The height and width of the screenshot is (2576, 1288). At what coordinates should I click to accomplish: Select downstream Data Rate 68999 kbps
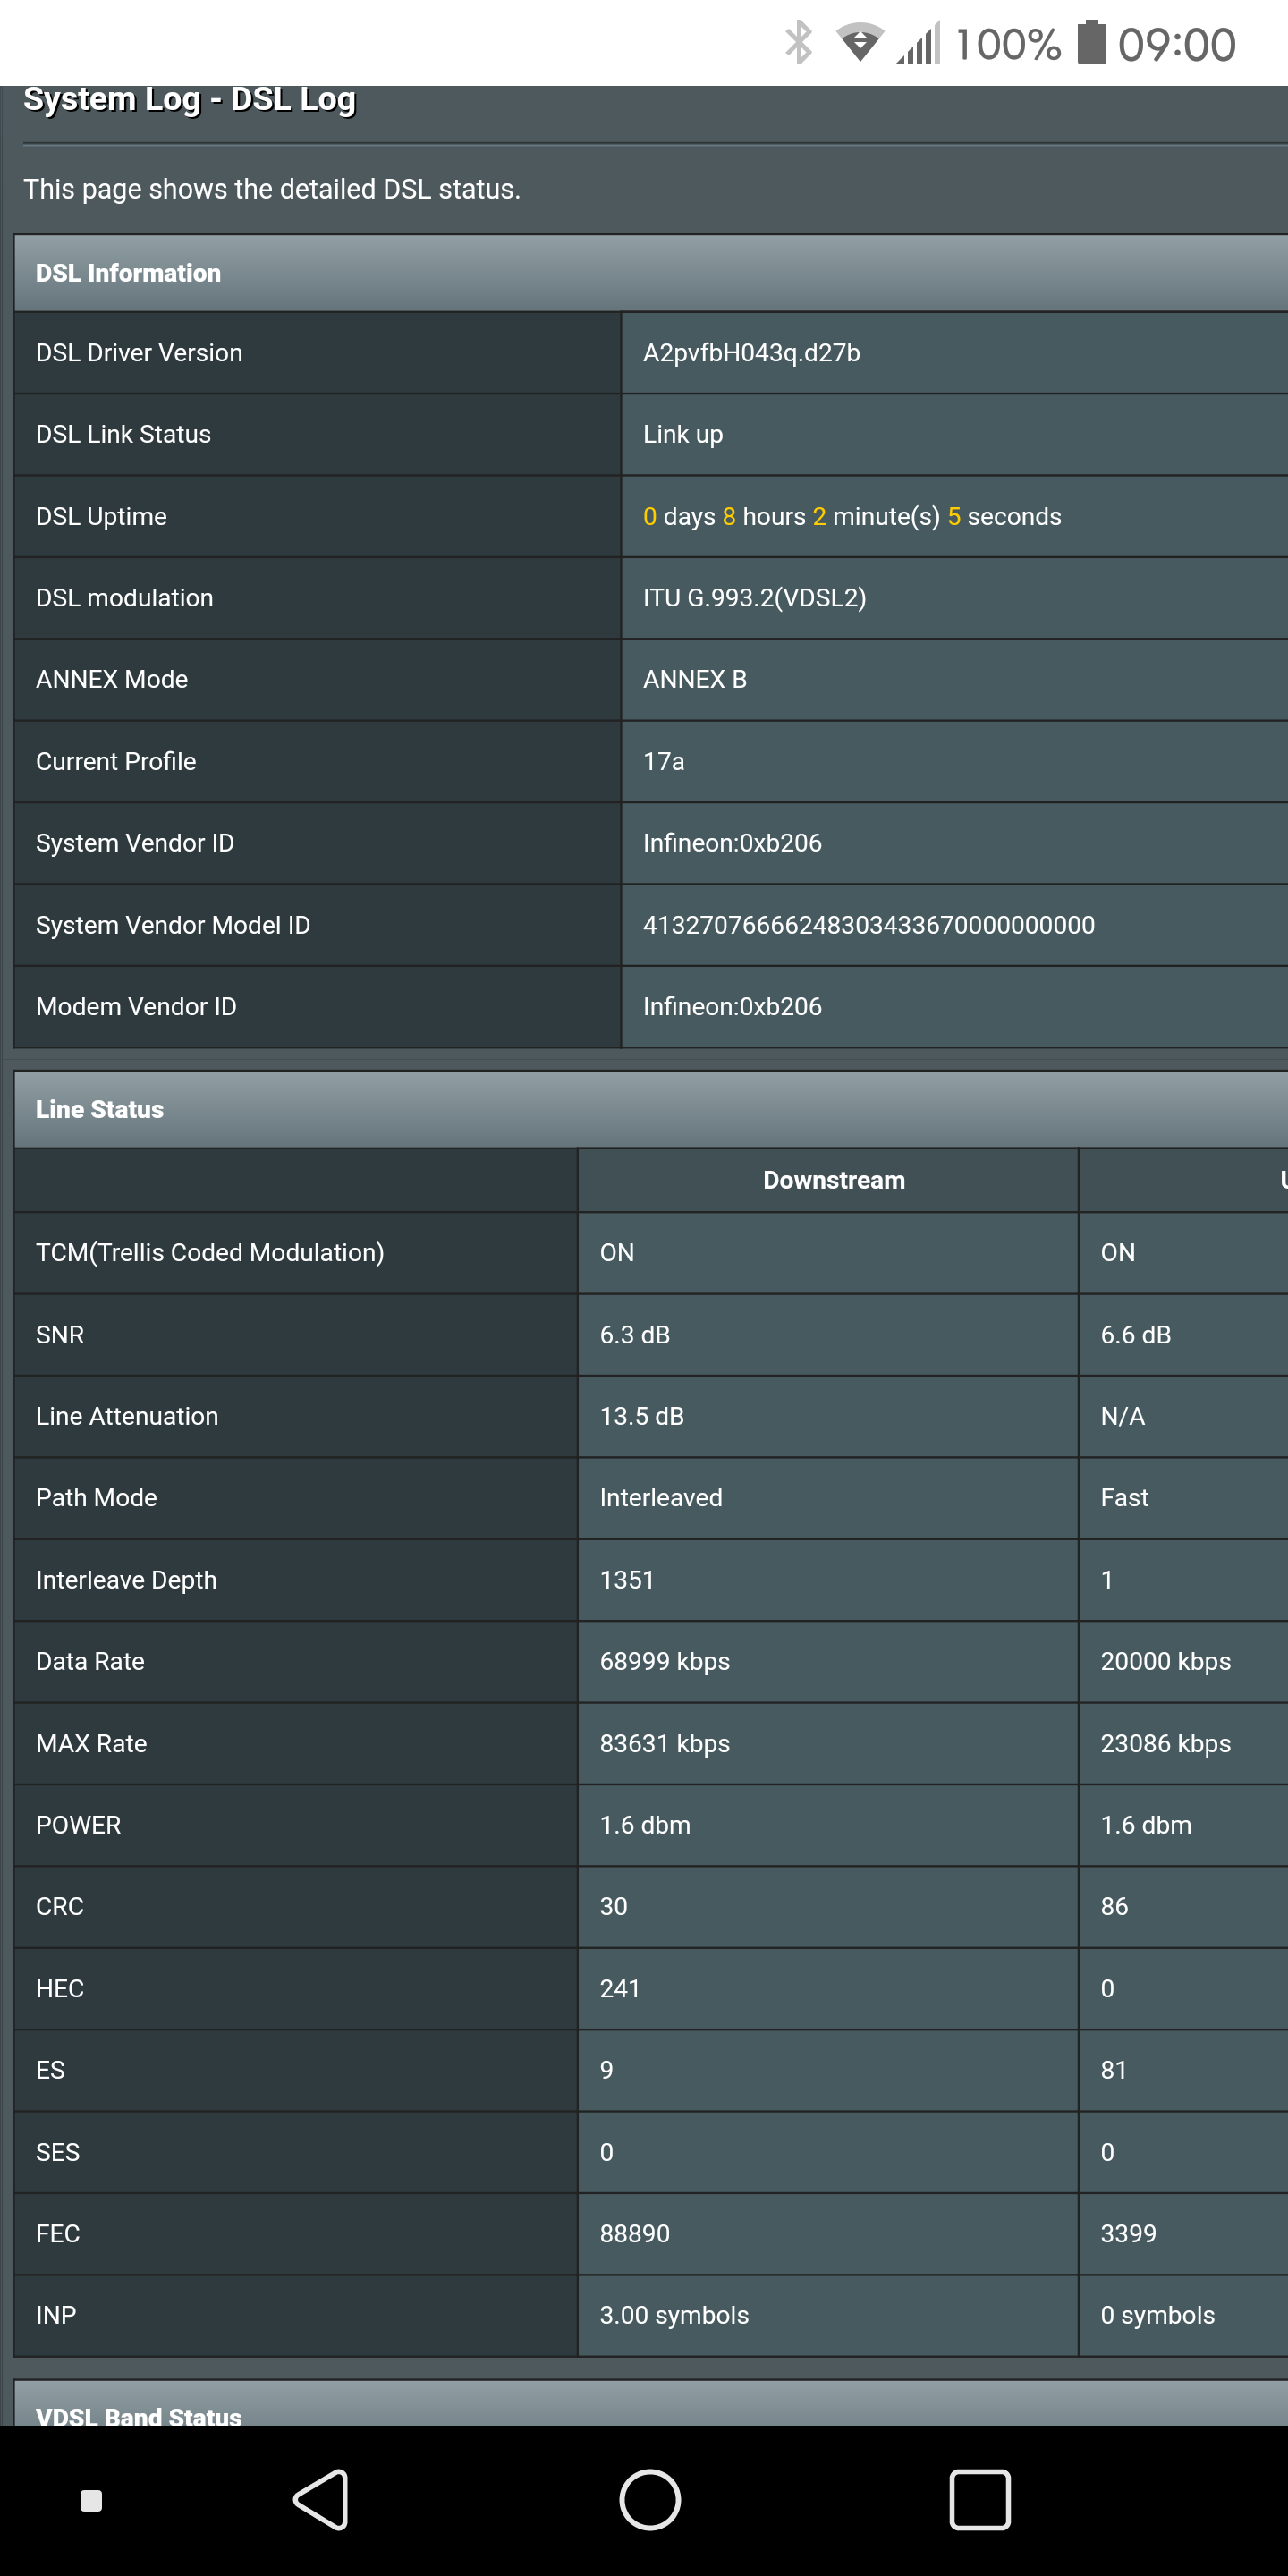(664, 1661)
